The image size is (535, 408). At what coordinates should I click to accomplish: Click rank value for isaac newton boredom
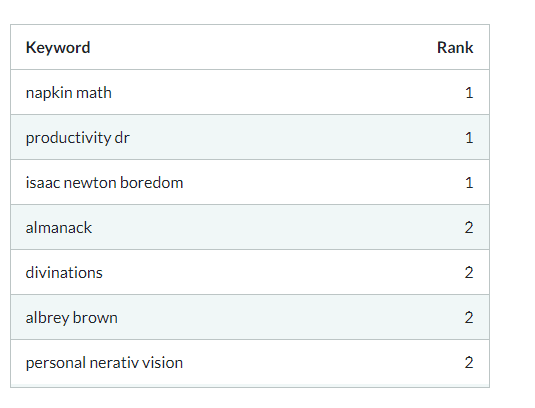[x=469, y=183]
